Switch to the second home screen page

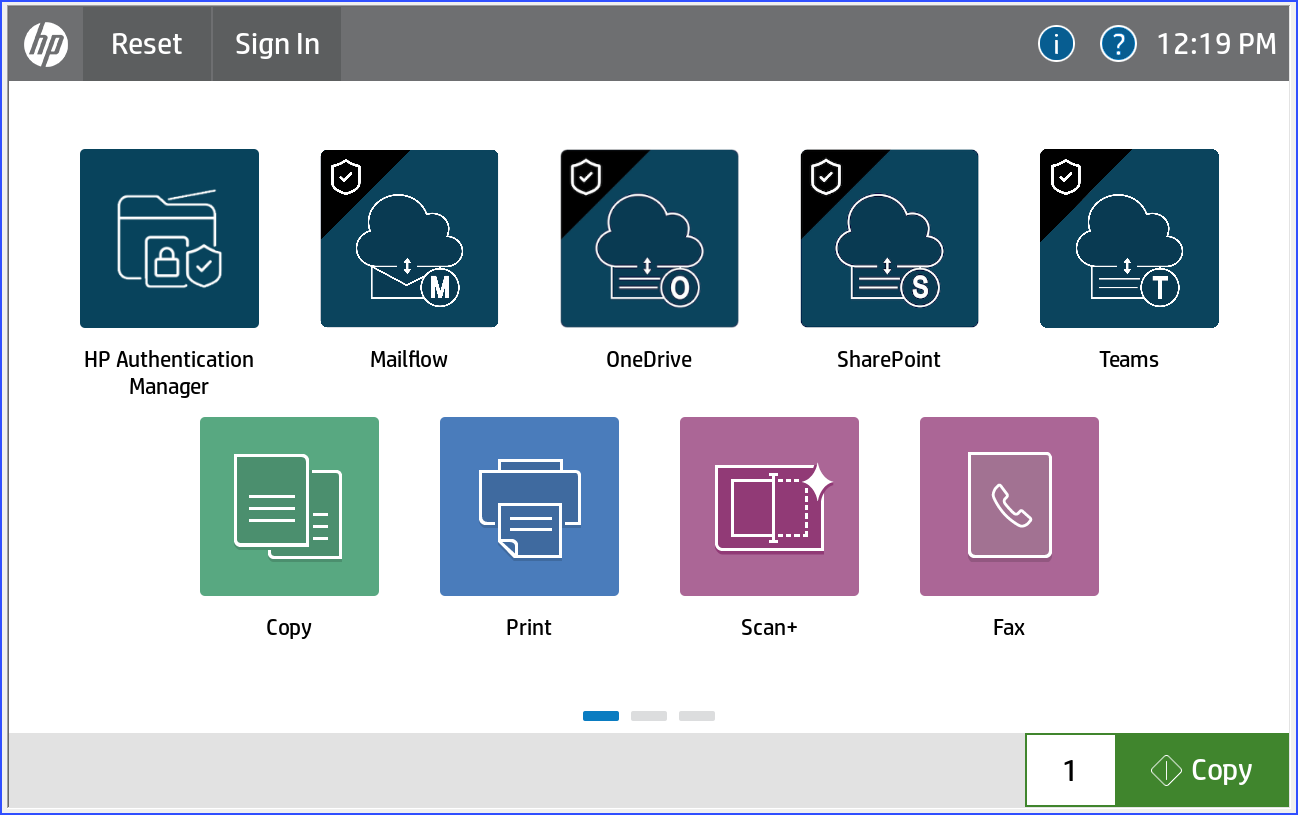click(x=649, y=716)
